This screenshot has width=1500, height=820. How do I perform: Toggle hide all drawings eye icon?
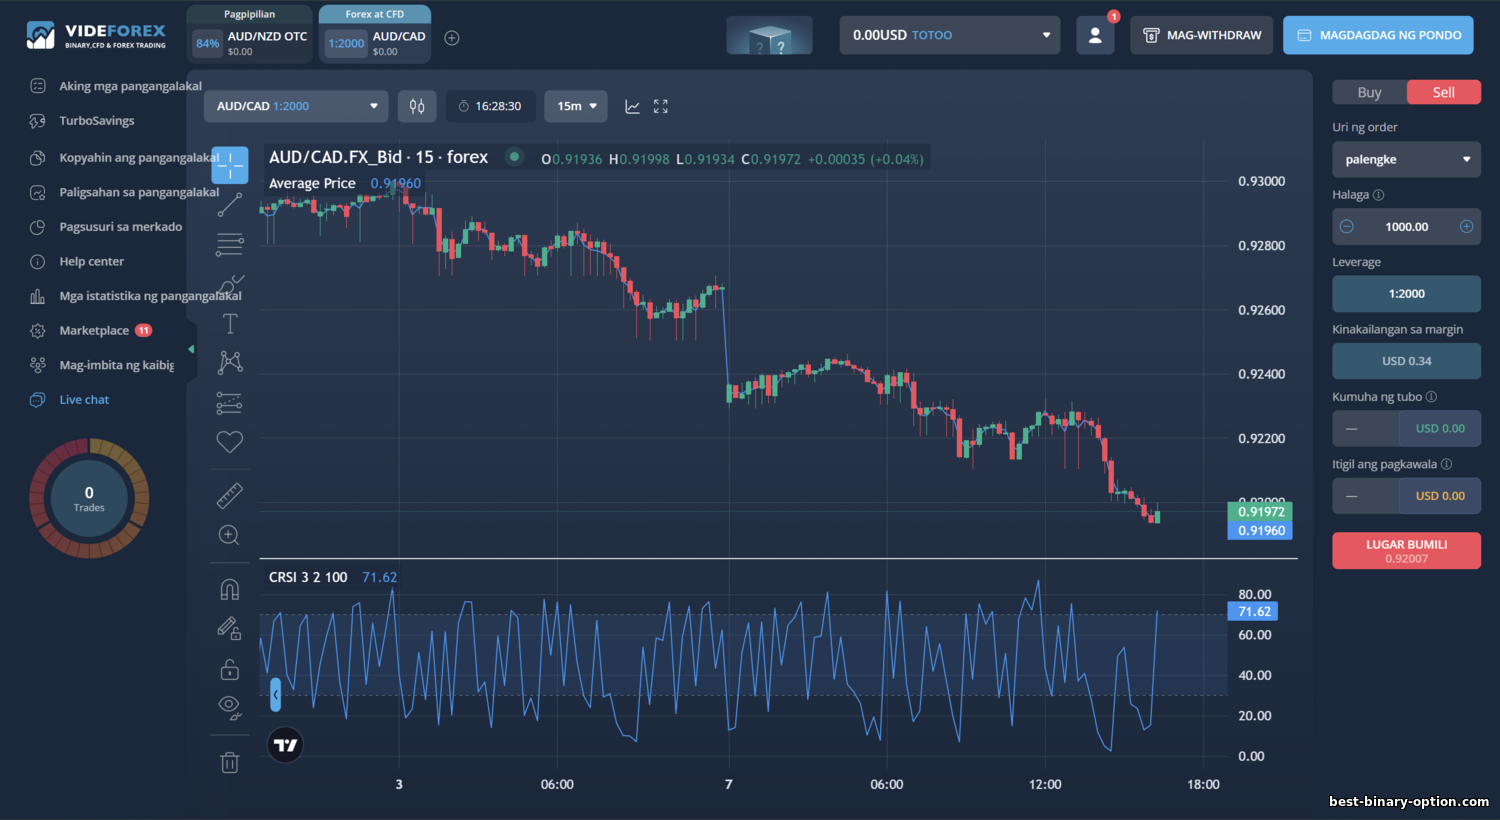click(230, 708)
